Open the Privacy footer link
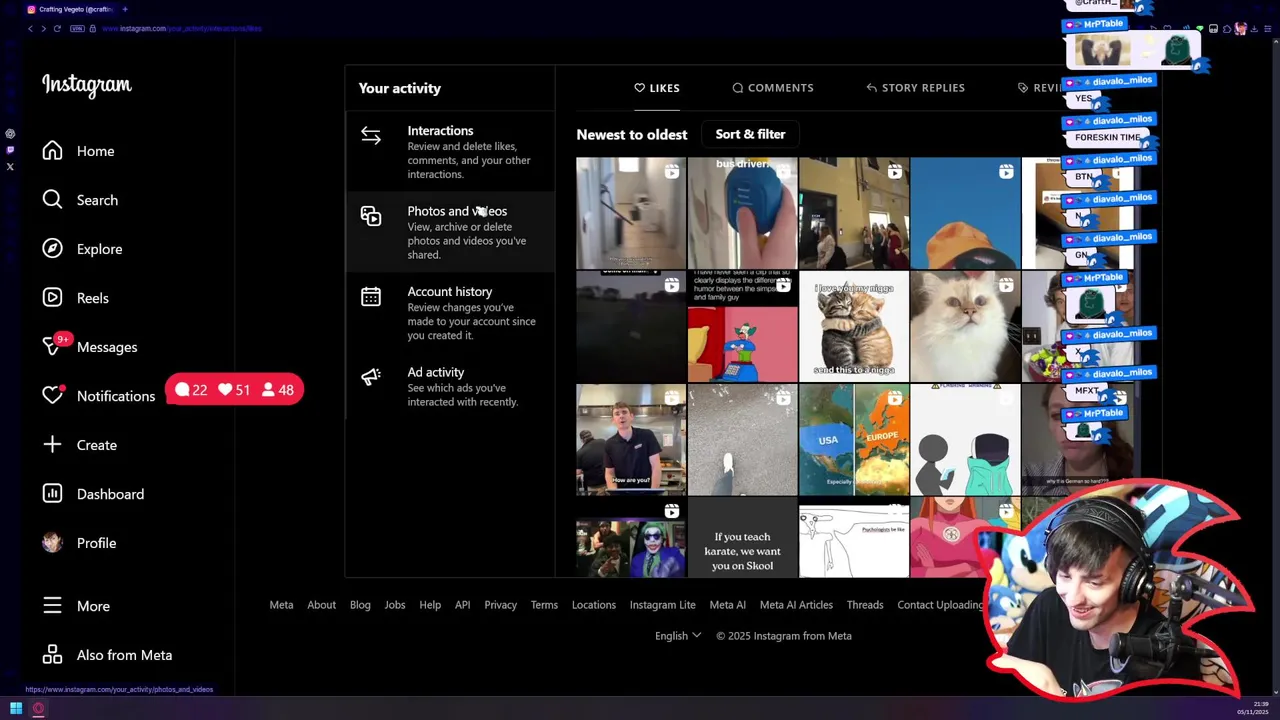Viewport: 1280px width, 720px height. tap(500, 605)
